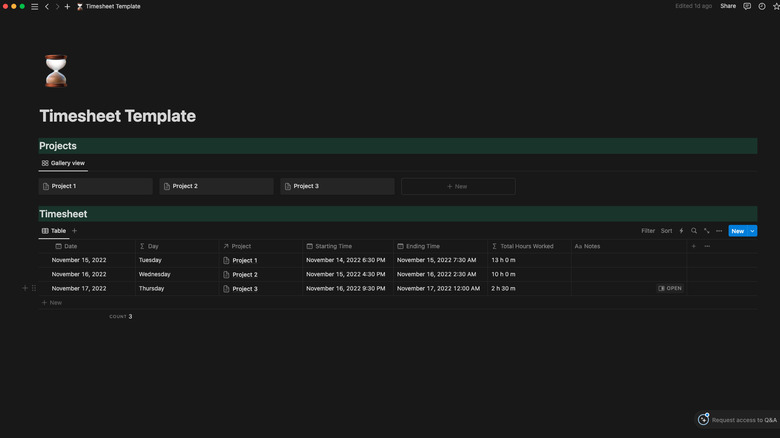Click the search icon in table toolbar
780x438 pixels.
[x=694, y=231]
